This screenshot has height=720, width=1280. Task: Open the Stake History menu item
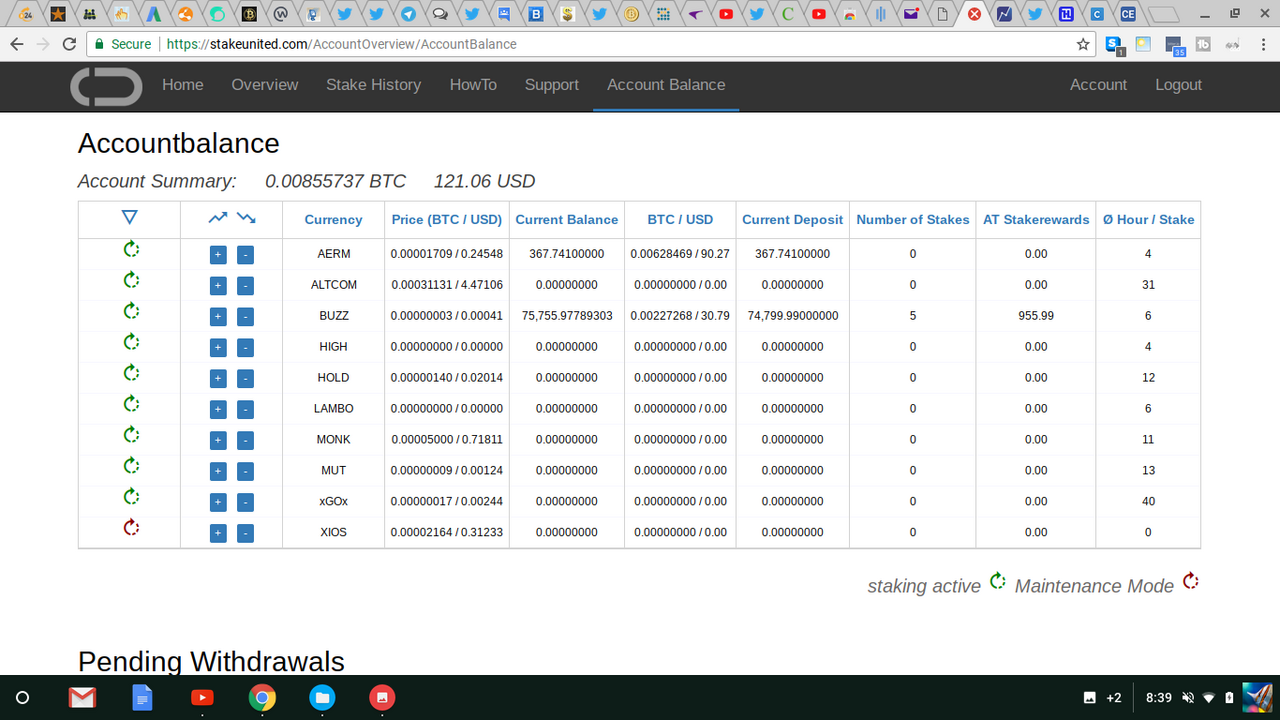click(373, 85)
